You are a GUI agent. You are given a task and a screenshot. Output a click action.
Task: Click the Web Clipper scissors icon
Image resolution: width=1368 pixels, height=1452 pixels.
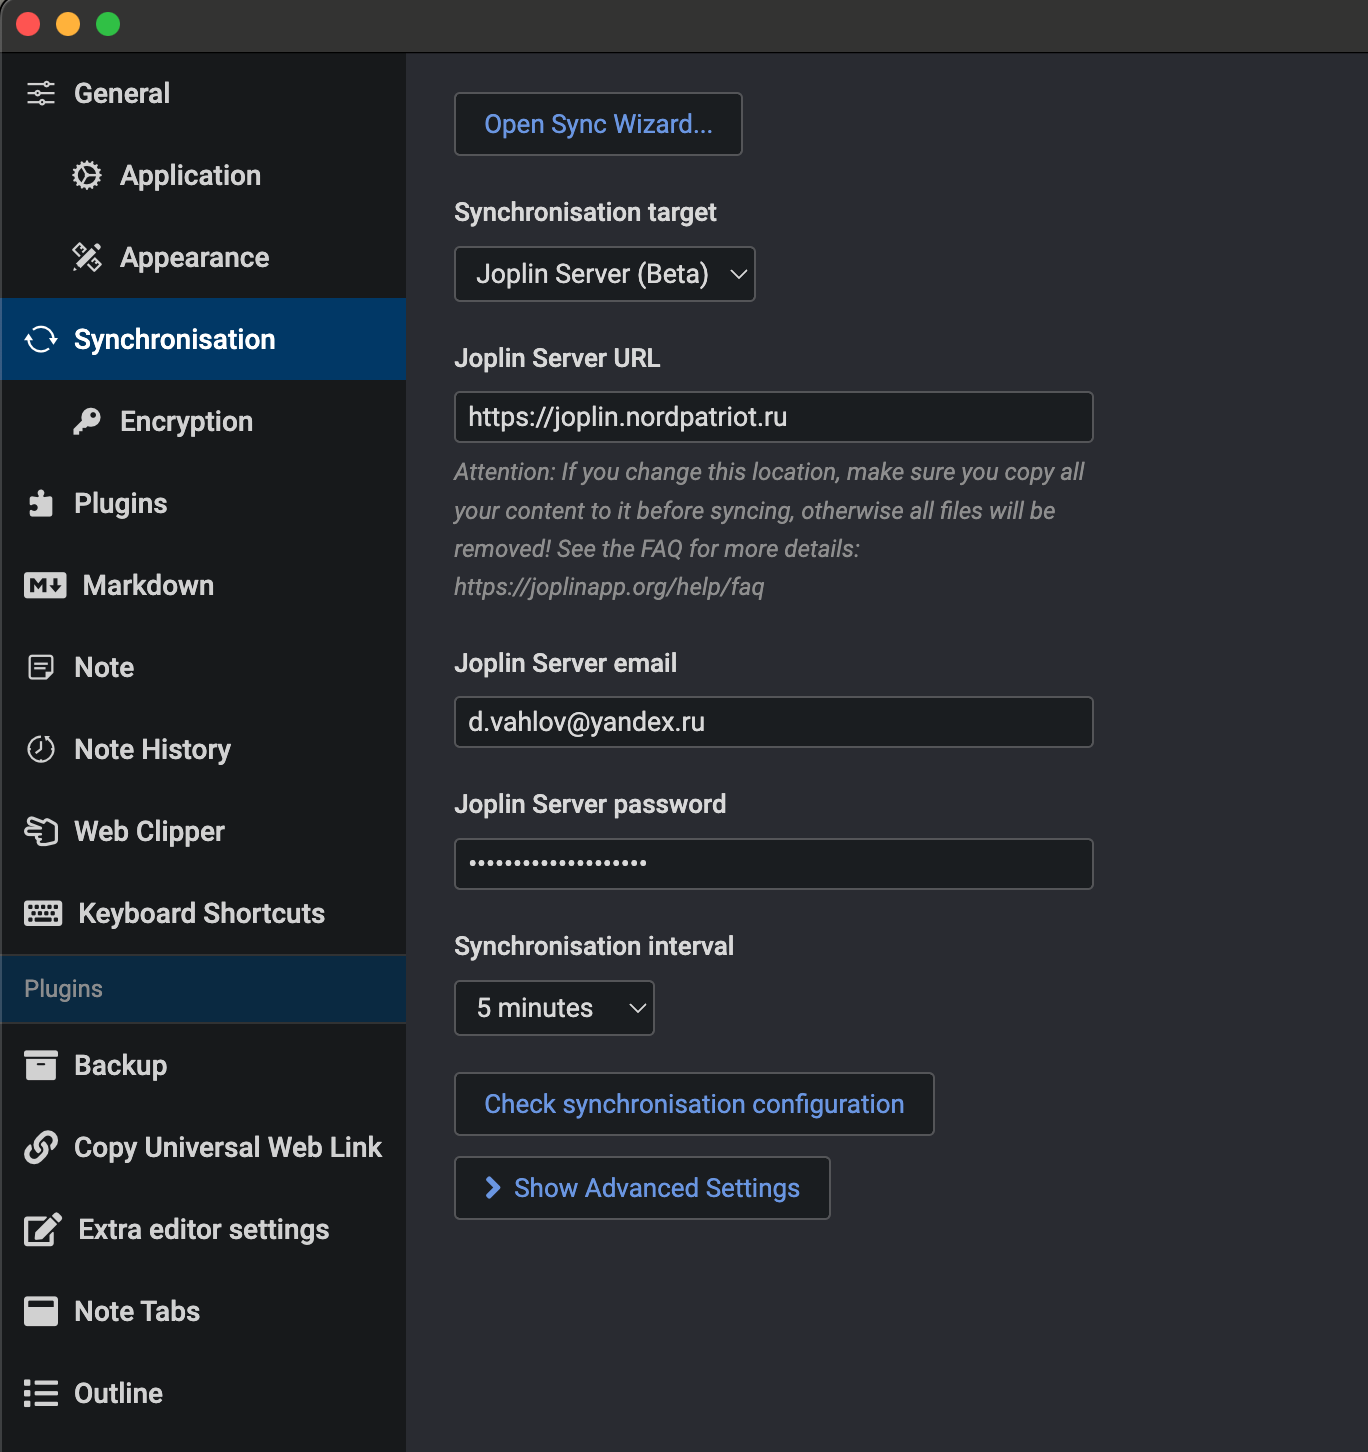[x=41, y=831]
